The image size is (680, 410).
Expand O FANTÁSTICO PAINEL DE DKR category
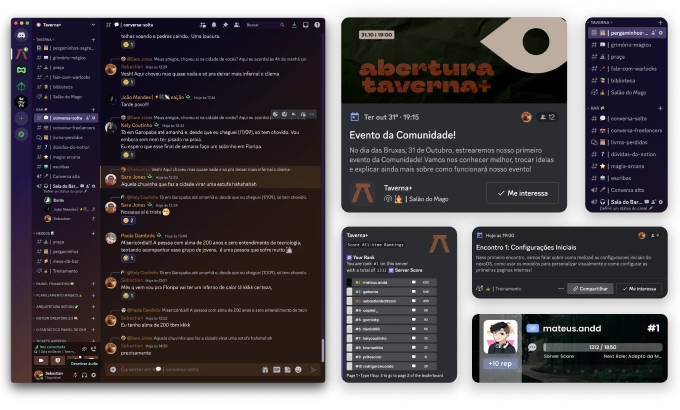click(60, 330)
